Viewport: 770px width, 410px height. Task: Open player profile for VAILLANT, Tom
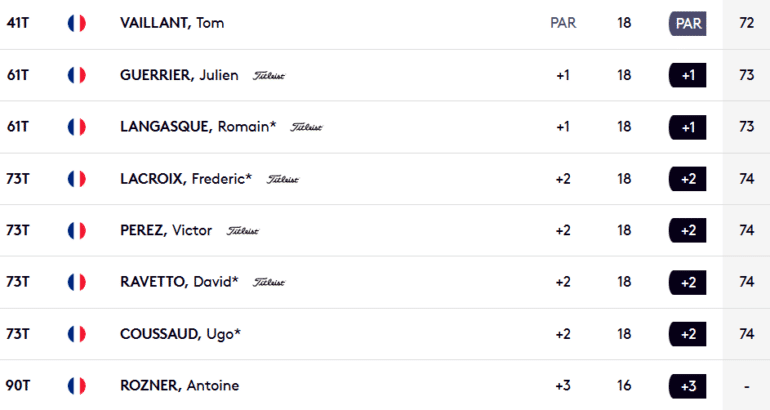172,23
